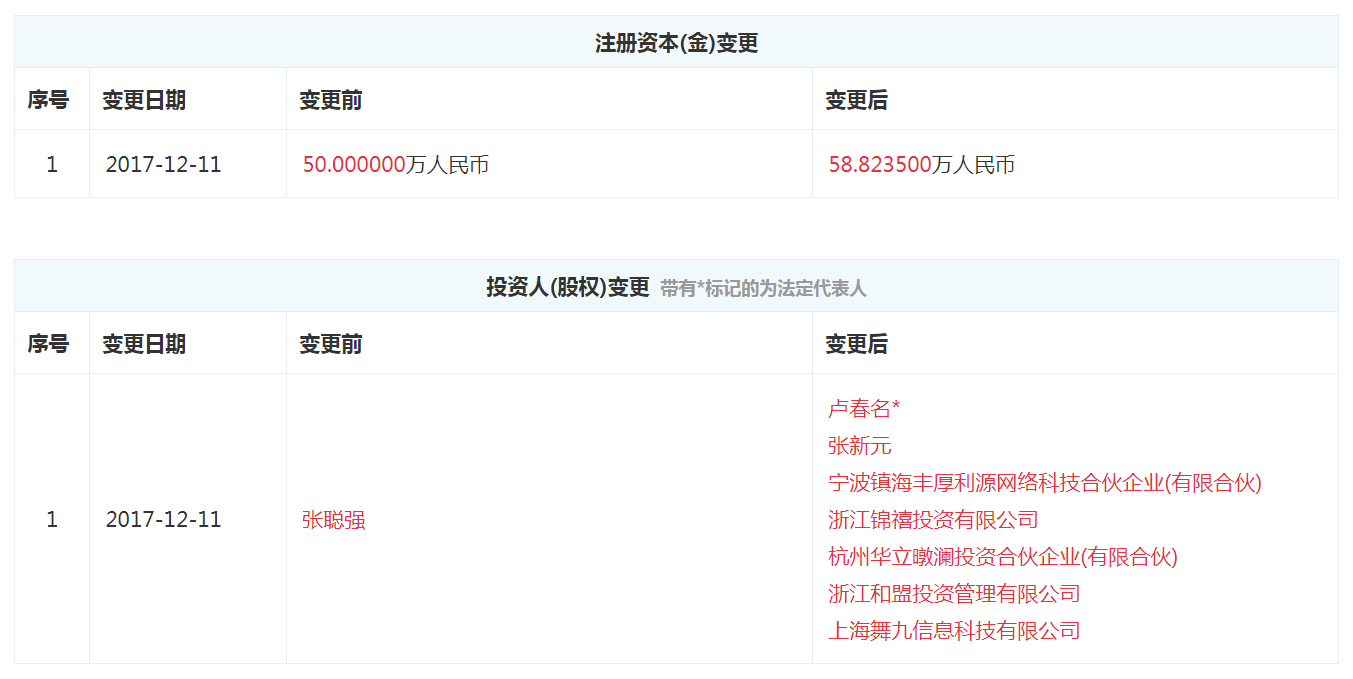
Task: Click 变更日期 header in registered capital table
Action: pos(144,100)
